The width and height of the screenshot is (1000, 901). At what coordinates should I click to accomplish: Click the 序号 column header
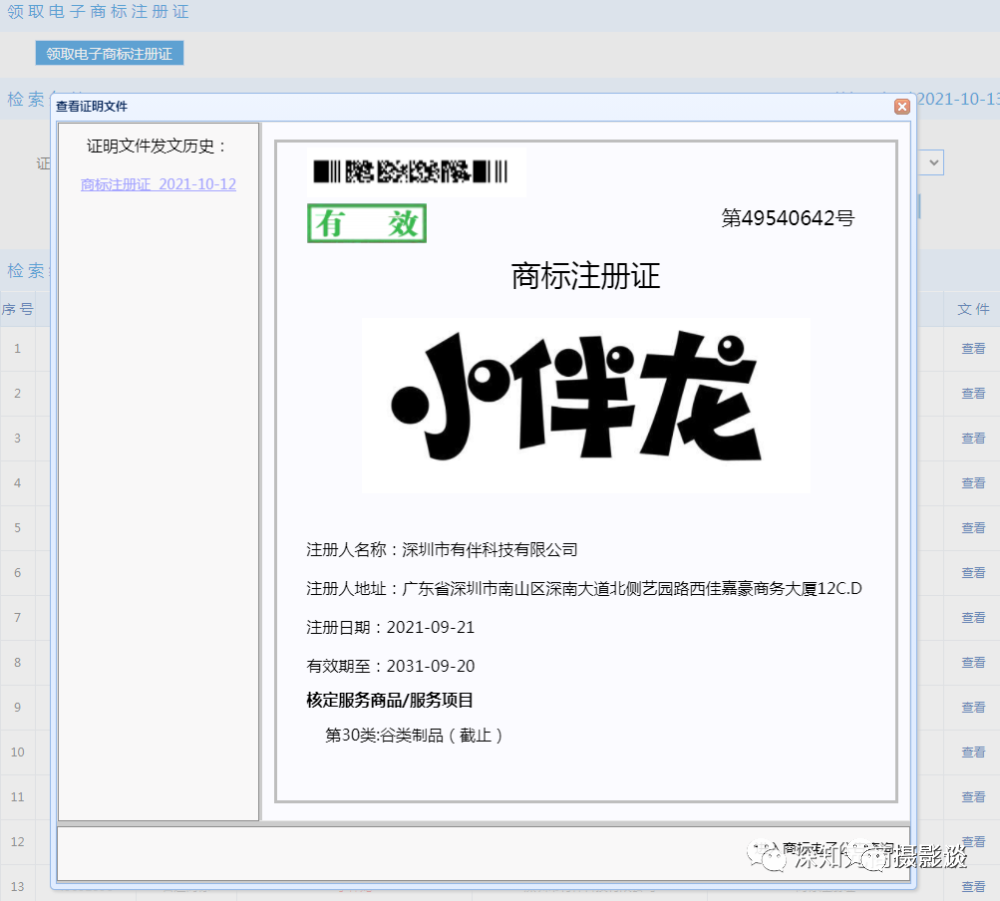pos(17,309)
